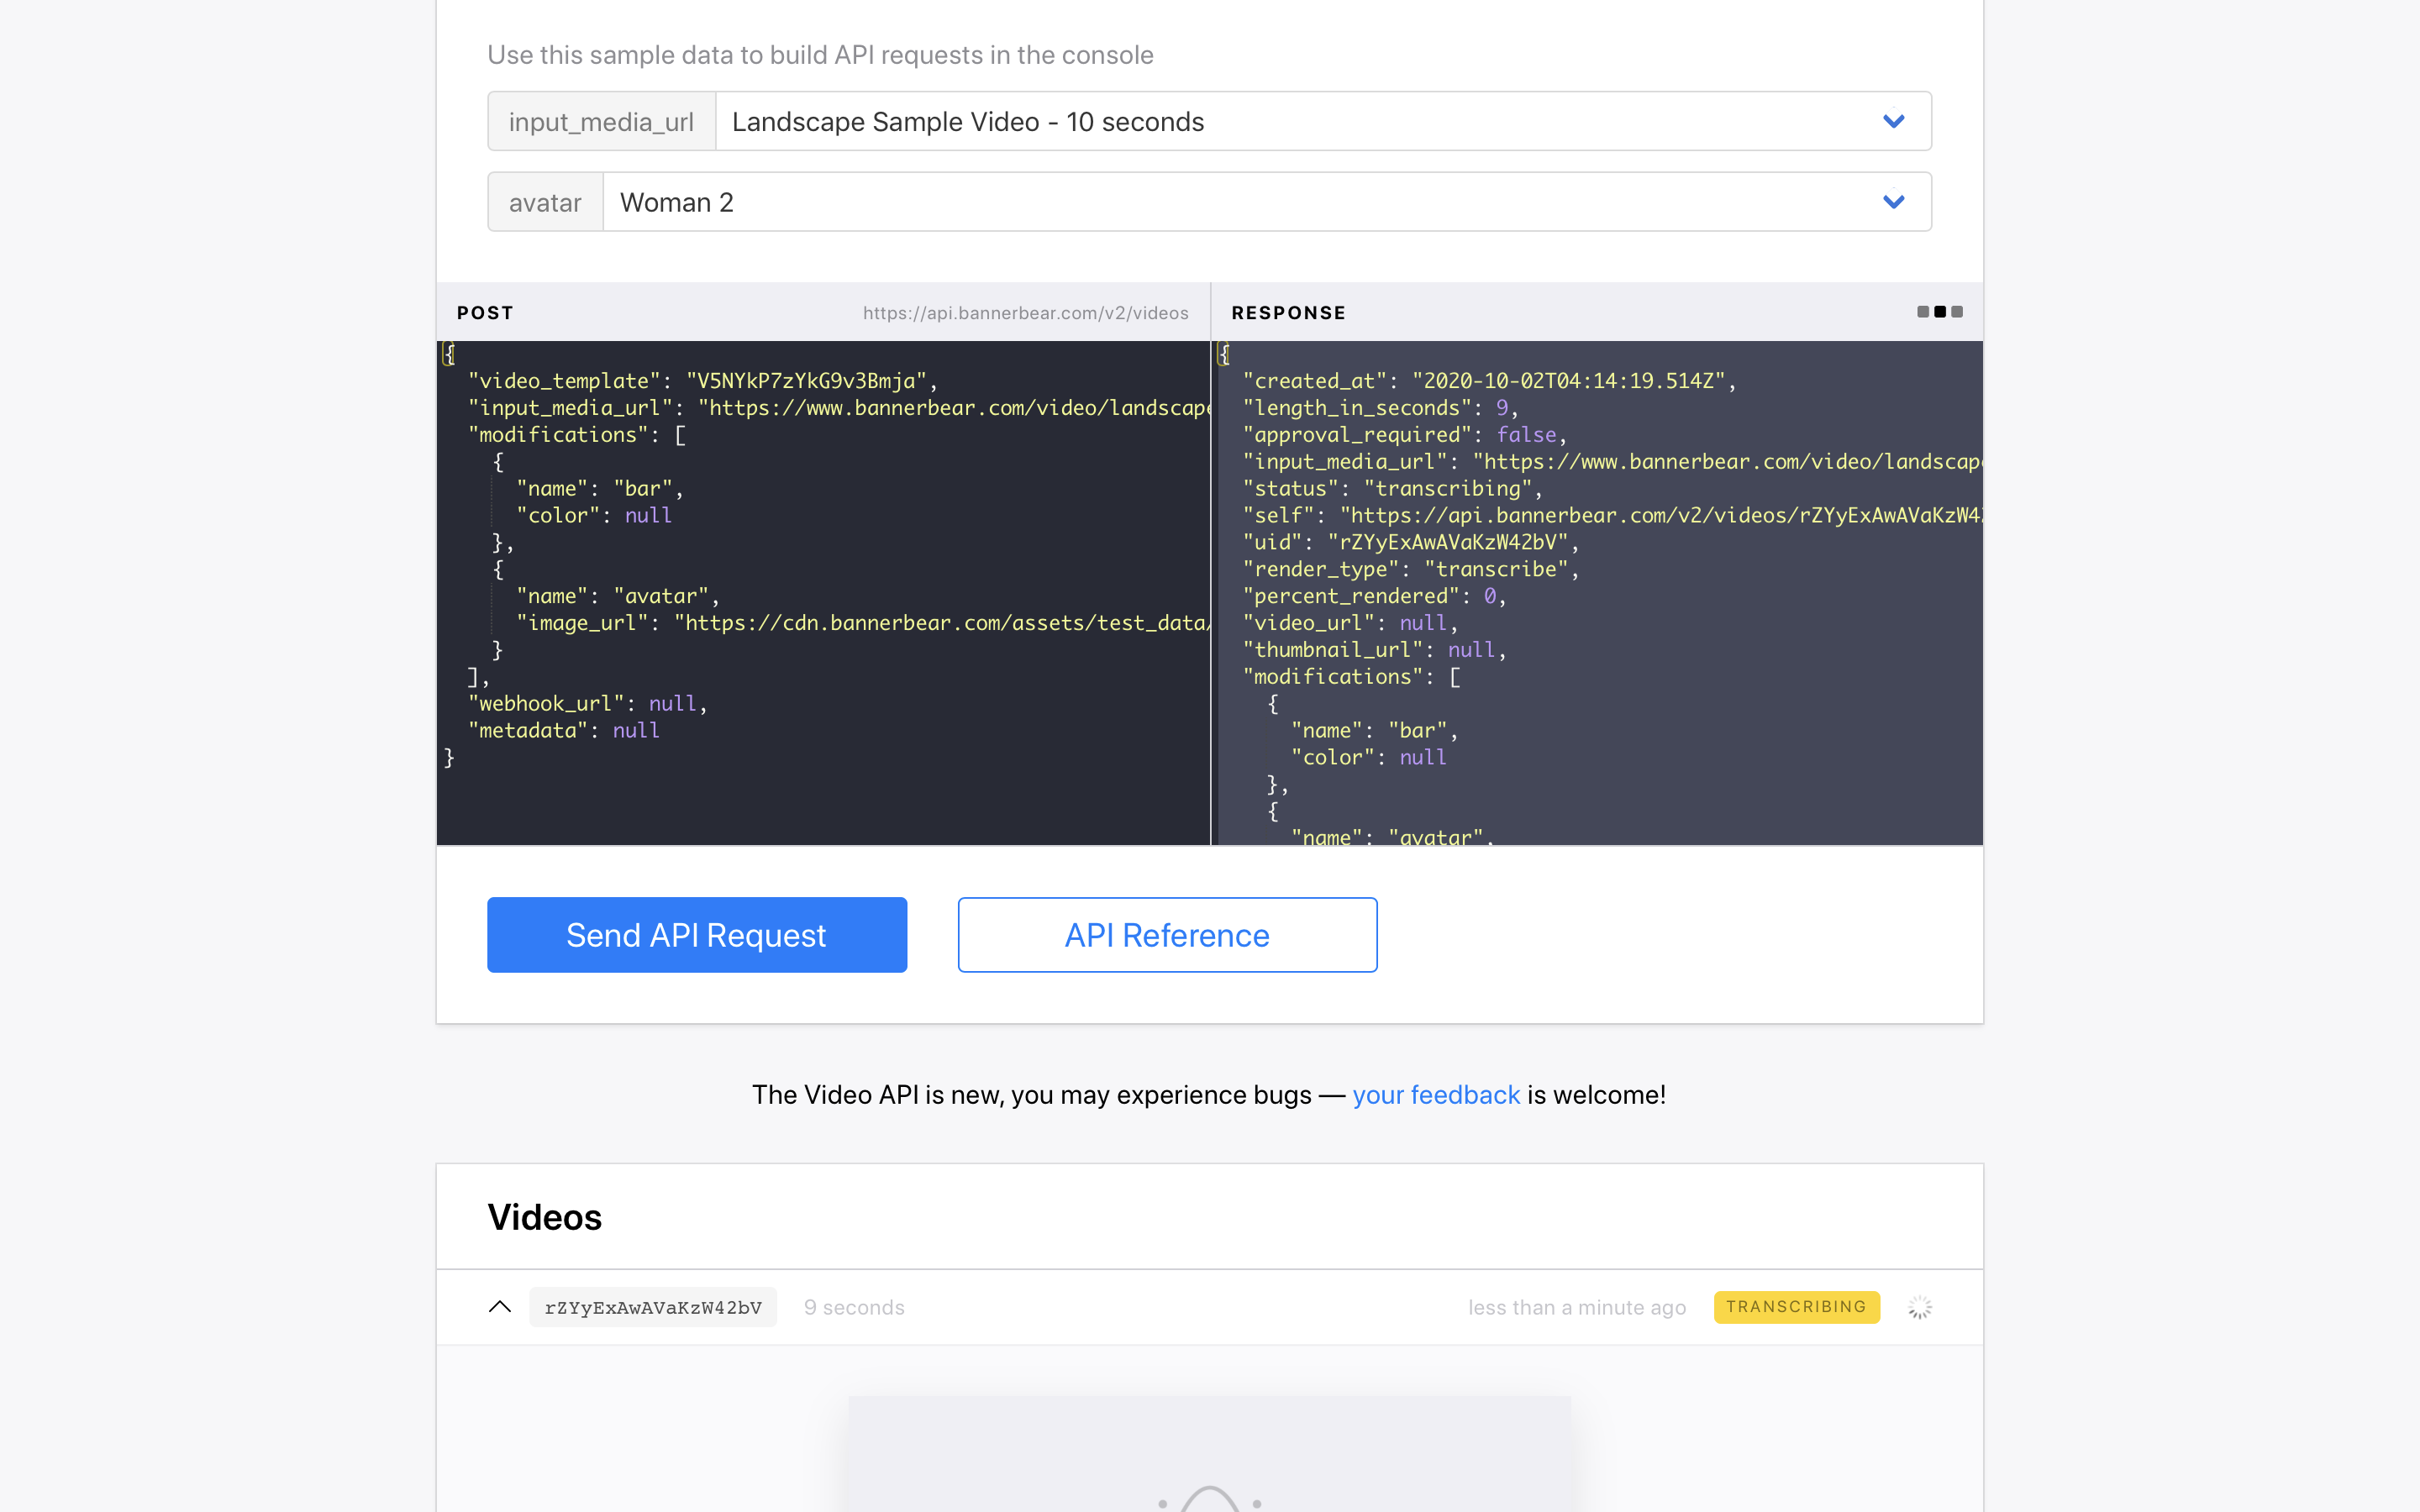The image size is (2420, 1512).
Task: Click the left square in Response header
Action: pyautogui.click(x=1922, y=312)
